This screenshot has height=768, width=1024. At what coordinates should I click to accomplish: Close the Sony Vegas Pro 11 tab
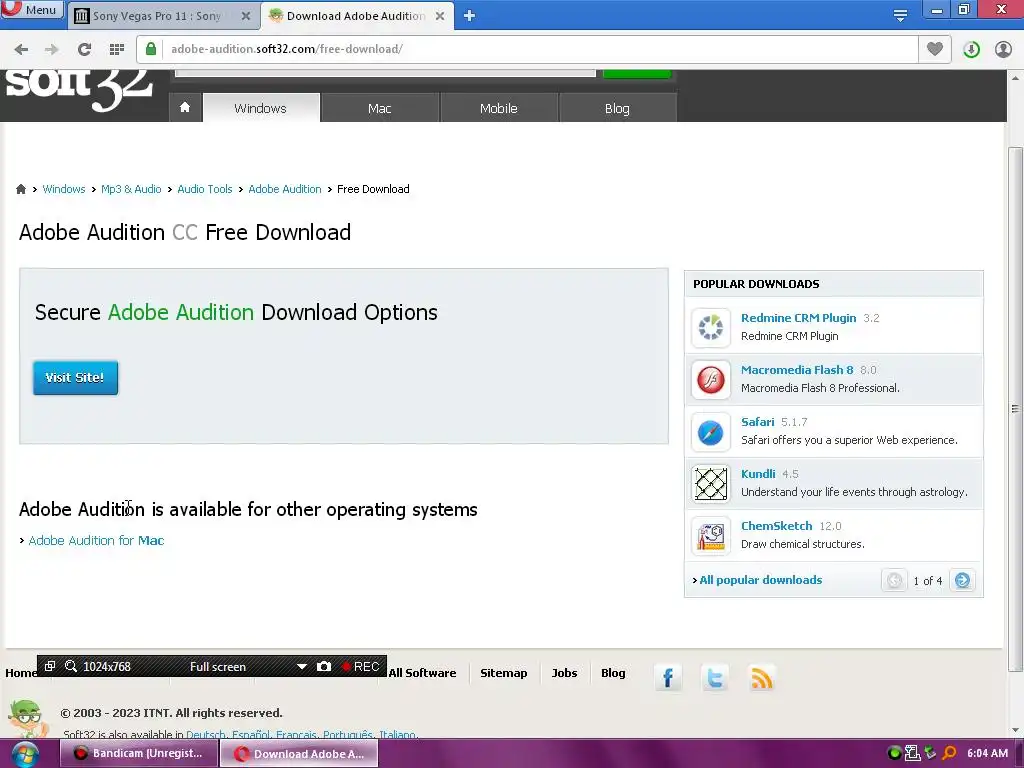tap(246, 16)
